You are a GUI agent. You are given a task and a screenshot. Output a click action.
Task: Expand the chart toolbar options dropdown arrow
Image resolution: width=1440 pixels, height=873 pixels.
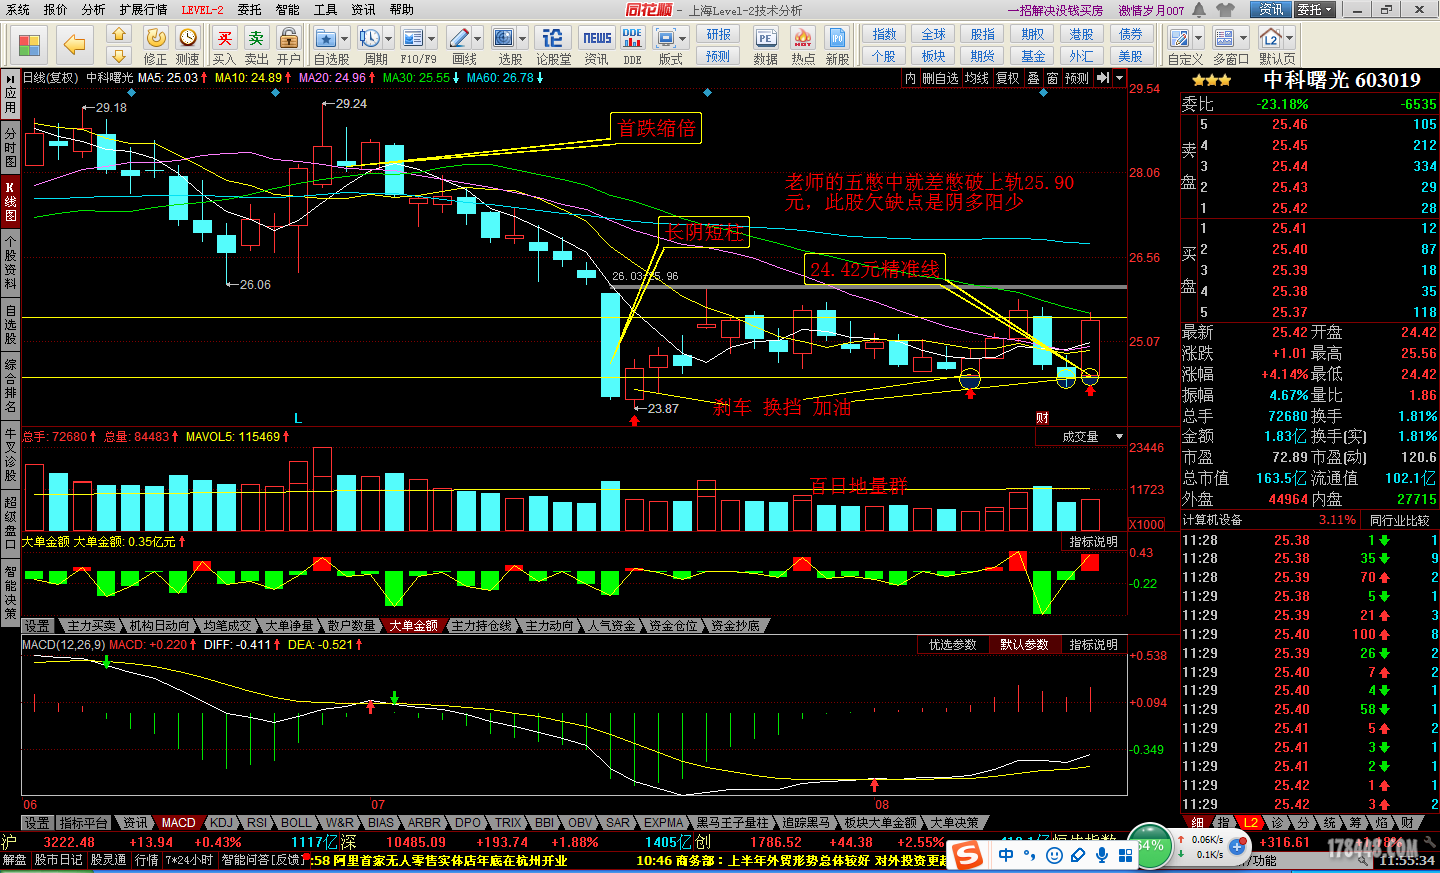1119,78
